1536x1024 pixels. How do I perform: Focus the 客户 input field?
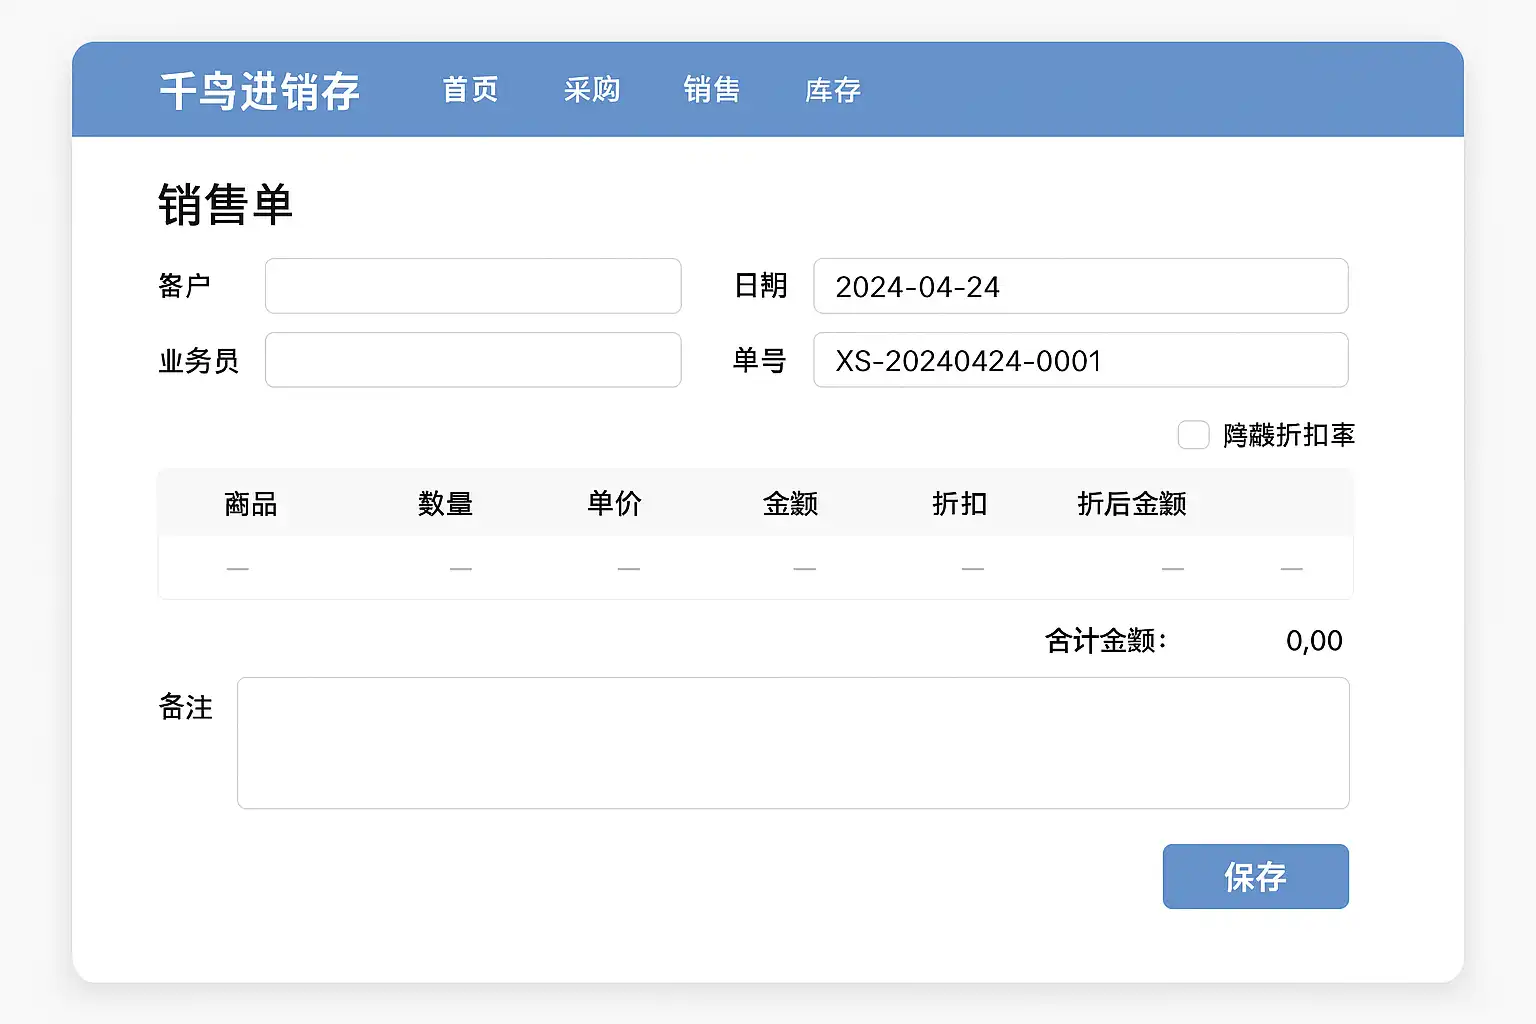473,286
